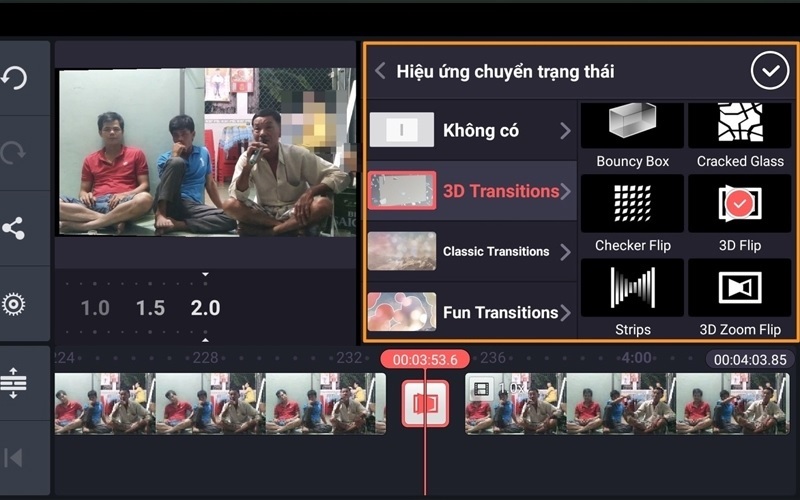Select the Checker Flip transition
Viewport: 800px width, 500px height.
(x=632, y=215)
